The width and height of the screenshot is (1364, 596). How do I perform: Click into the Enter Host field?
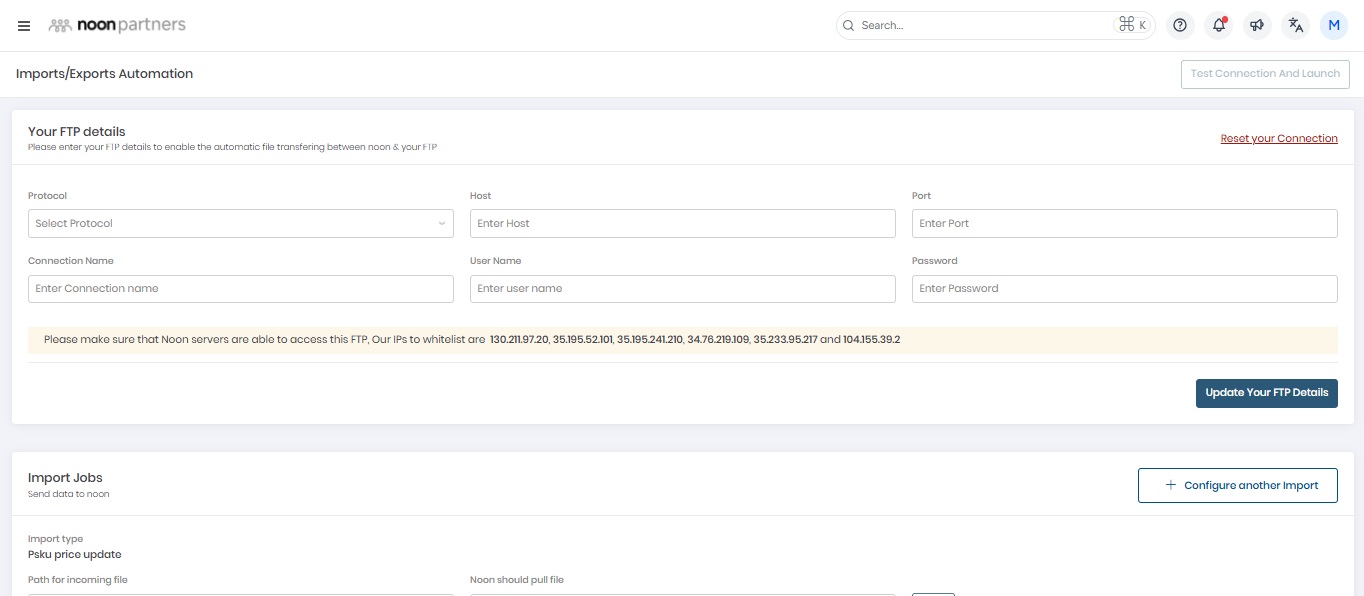tap(682, 223)
